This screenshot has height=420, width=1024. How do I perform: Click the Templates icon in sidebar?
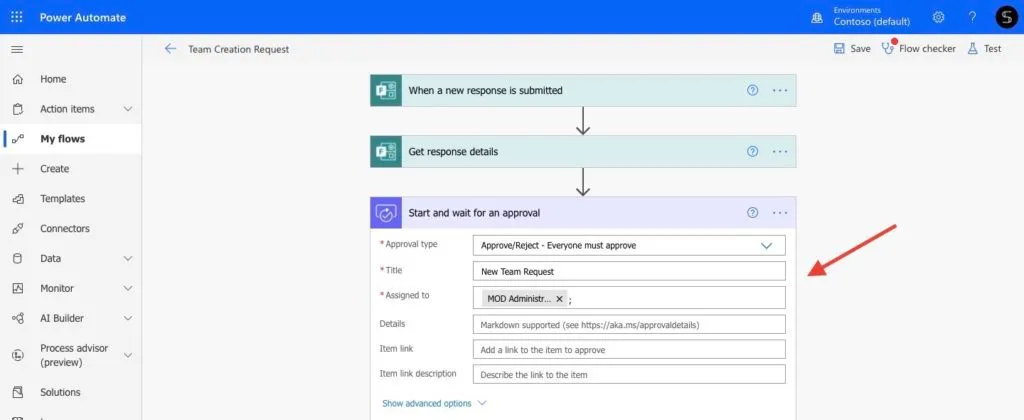coord(18,199)
